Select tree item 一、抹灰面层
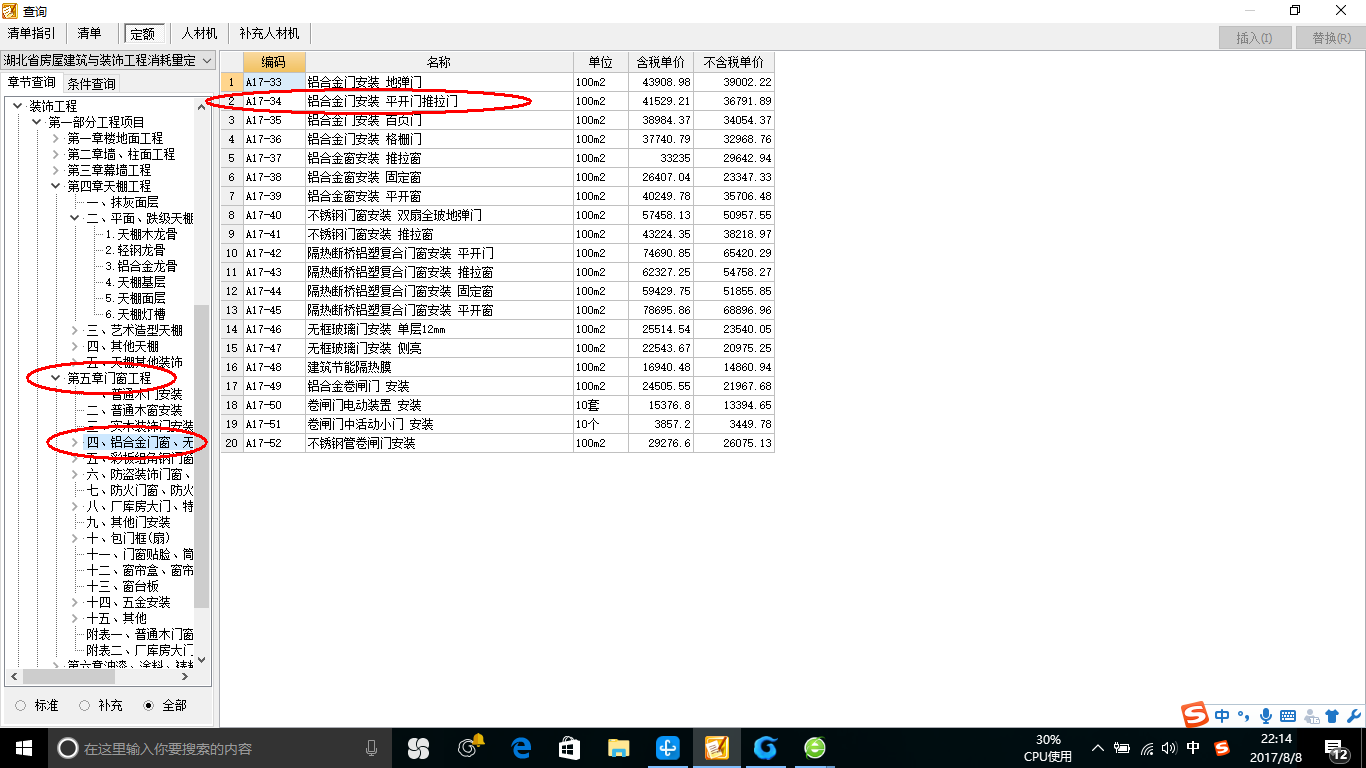The image size is (1366, 768). [x=122, y=202]
